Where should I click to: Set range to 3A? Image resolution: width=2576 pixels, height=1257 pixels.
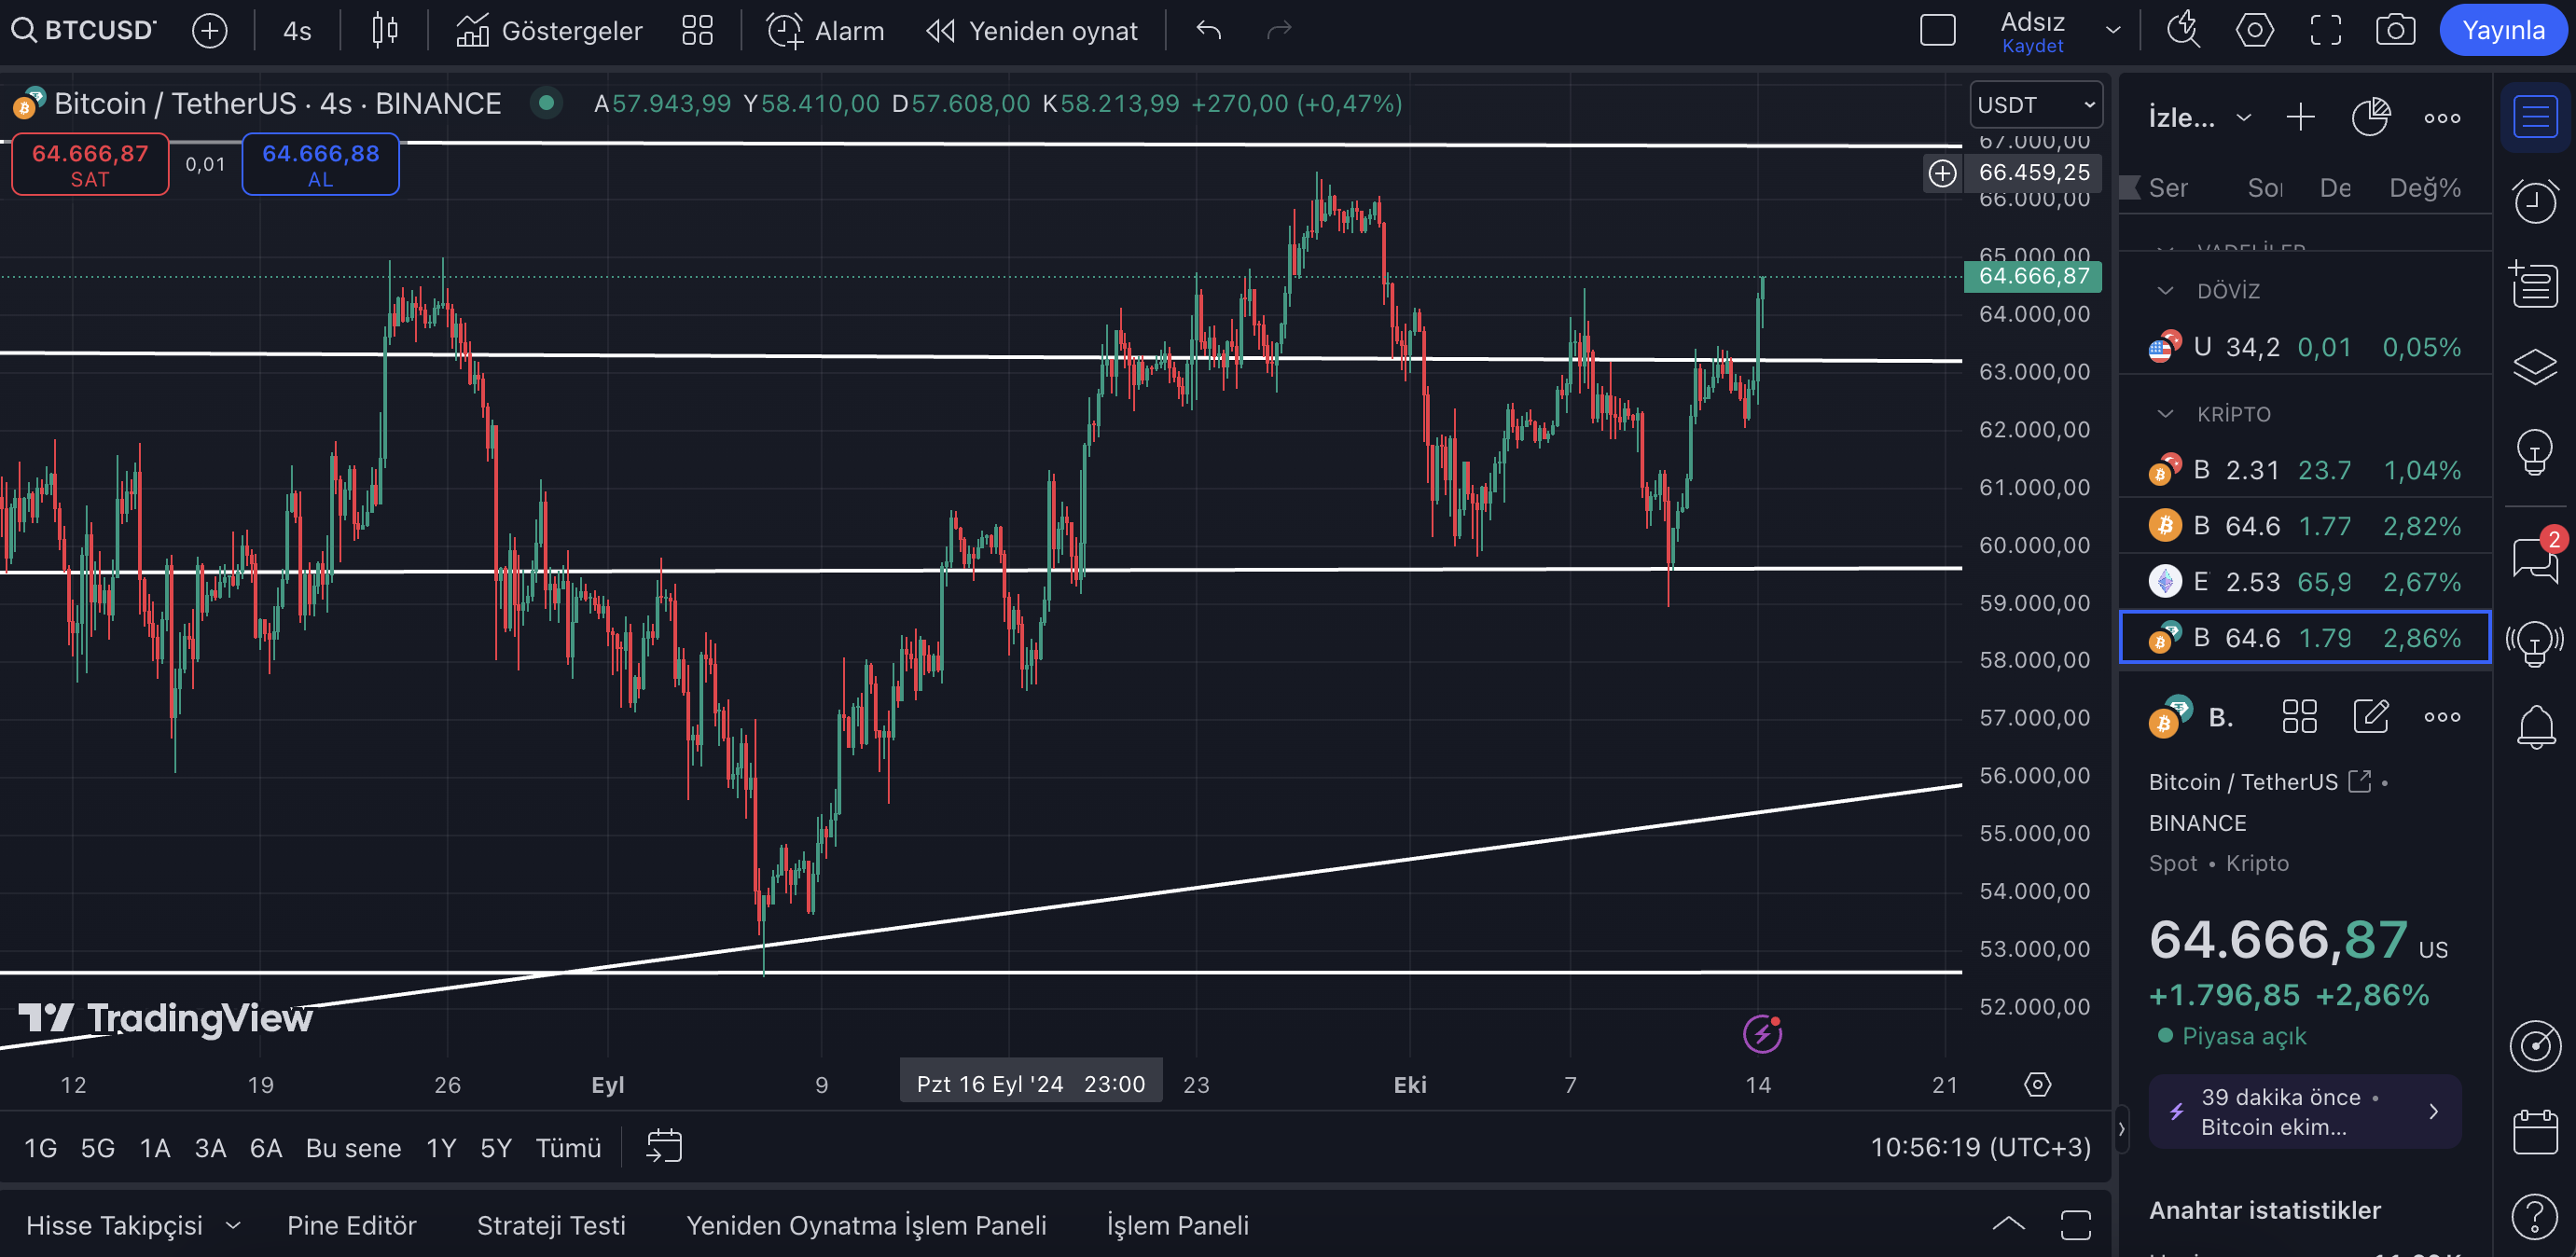[210, 1148]
